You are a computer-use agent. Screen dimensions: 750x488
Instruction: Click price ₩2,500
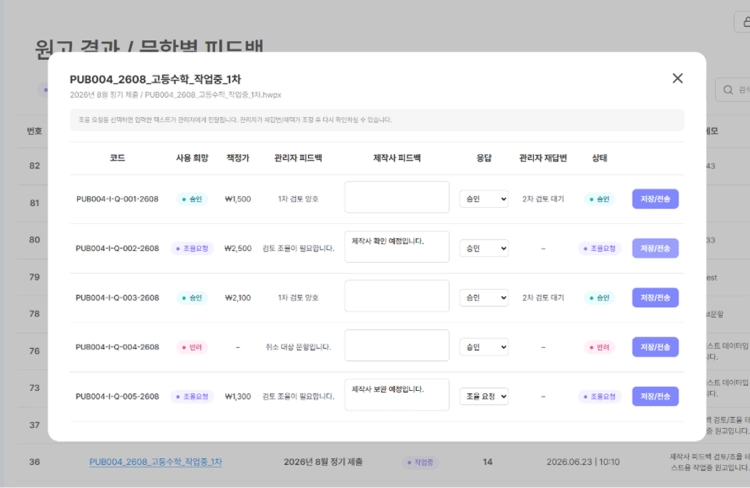tap(238, 248)
